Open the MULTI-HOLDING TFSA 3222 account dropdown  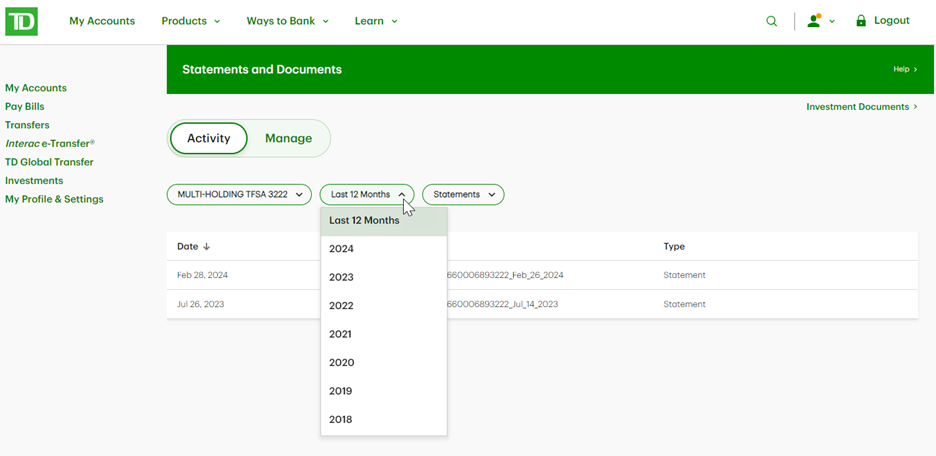(x=239, y=195)
